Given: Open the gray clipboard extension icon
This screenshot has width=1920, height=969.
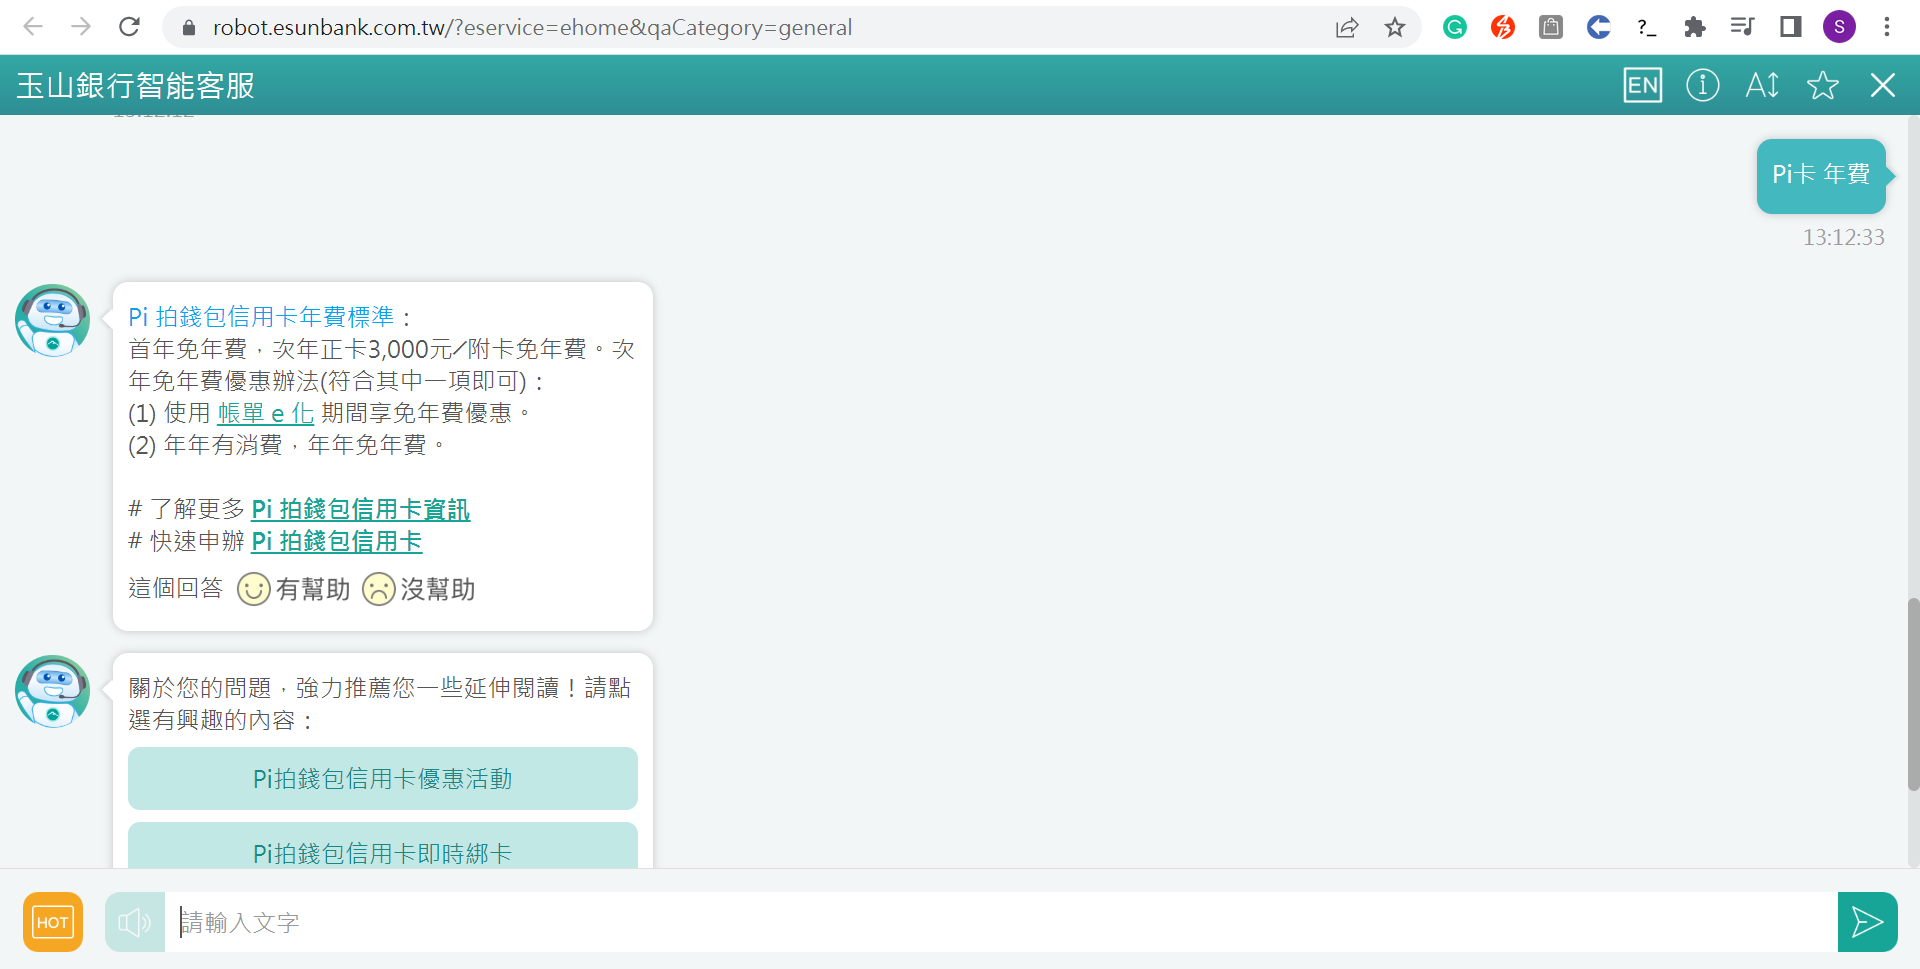Looking at the screenshot, I should coord(1551,27).
